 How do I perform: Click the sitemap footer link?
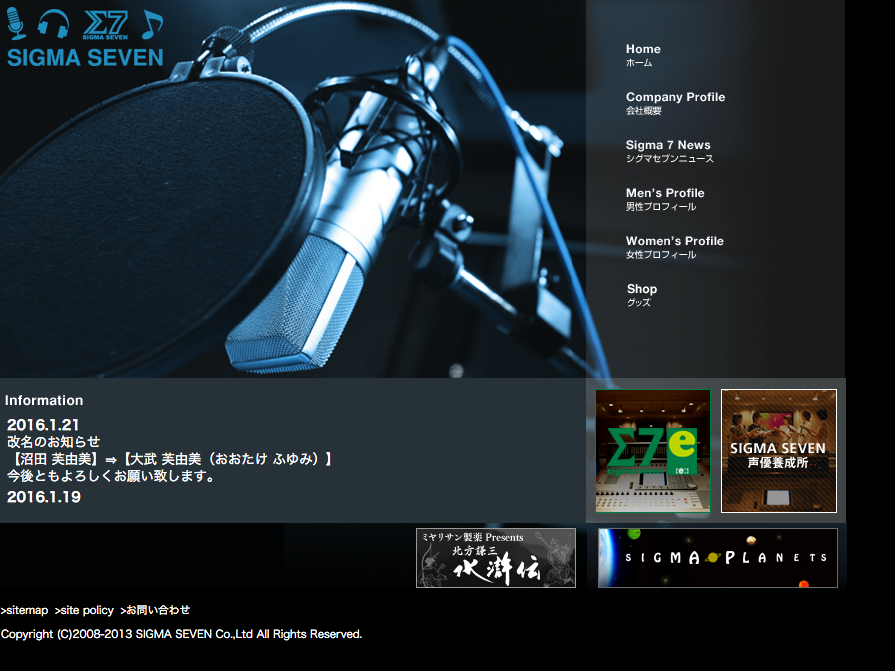(25, 610)
